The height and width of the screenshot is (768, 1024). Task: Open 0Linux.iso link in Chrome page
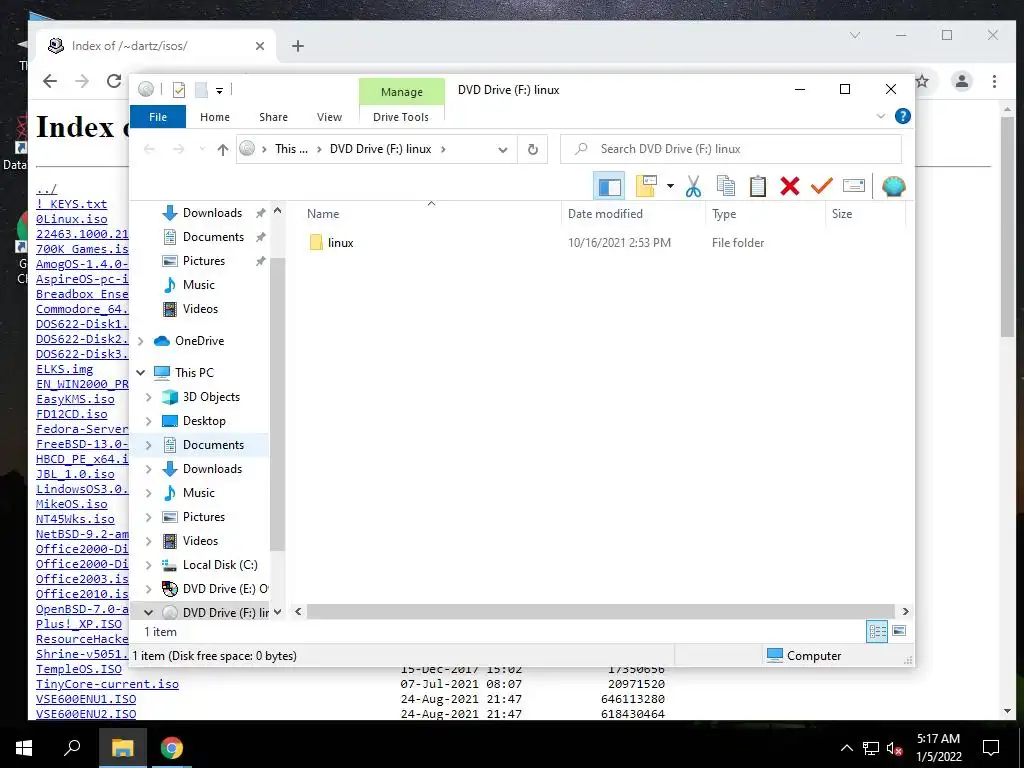point(72,219)
